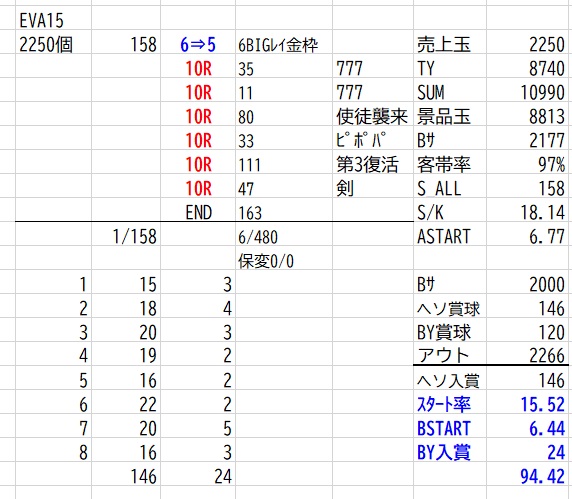Image resolution: width=572 pixels, height=499 pixels.
Task: Click the ヘソ賞球 label cell
Action: pos(450,309)
